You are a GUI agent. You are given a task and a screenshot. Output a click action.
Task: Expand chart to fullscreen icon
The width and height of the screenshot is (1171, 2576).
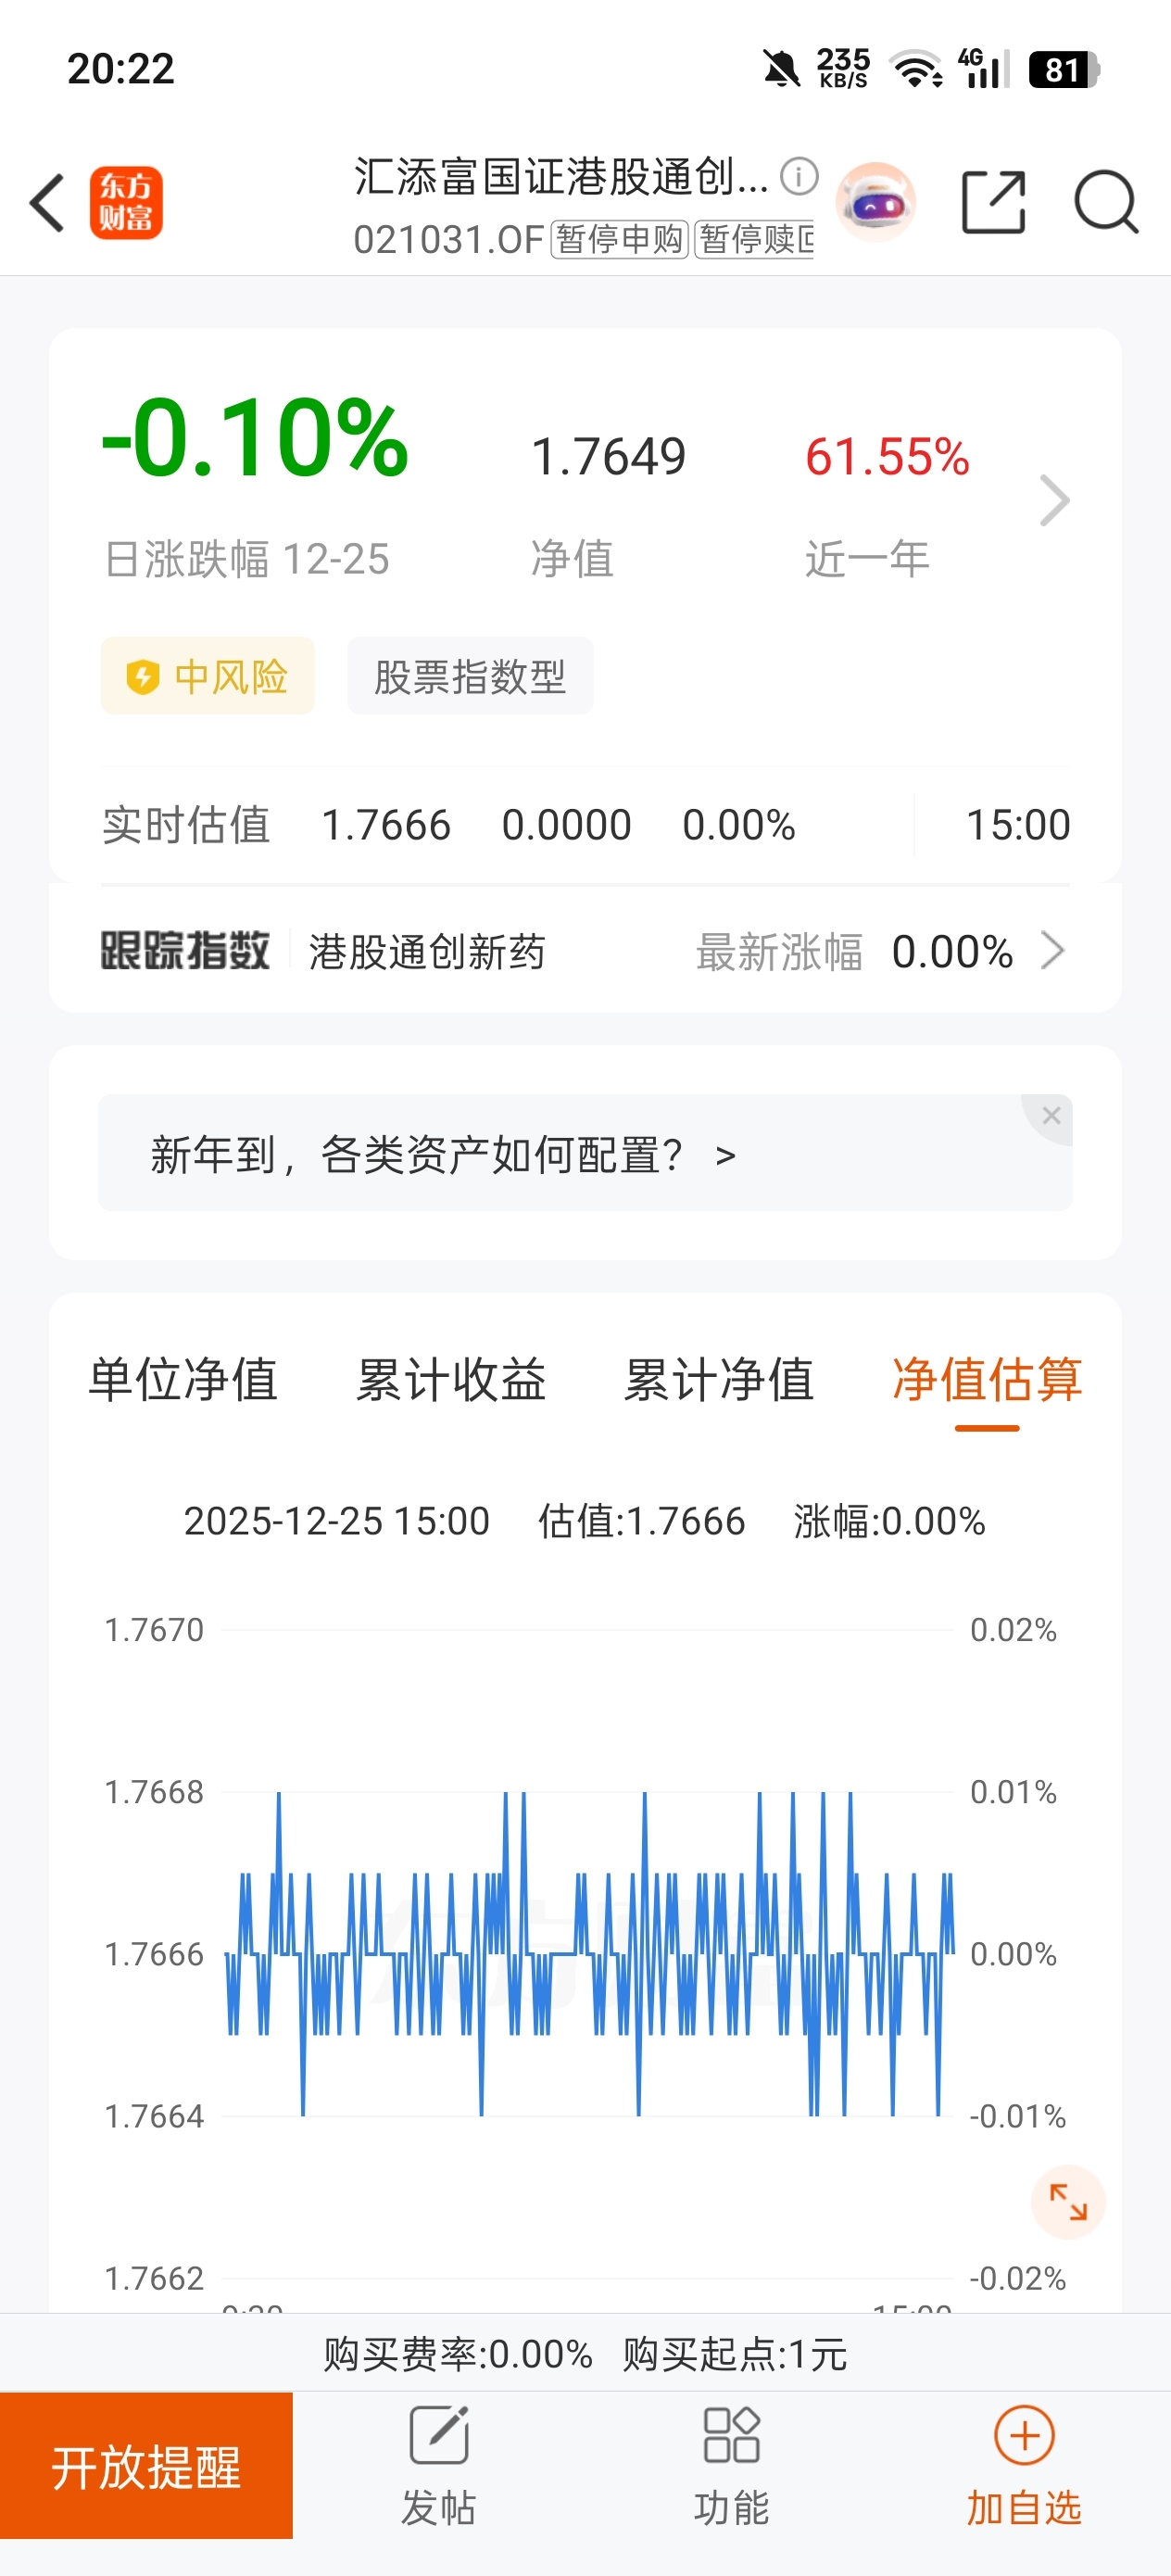pos(1068,2202)
